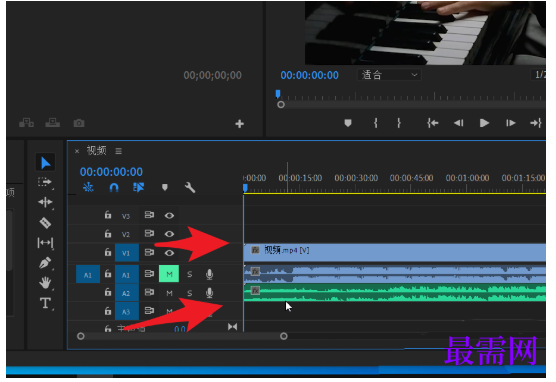
Task: Select the Selection tool arrow
Action: [45, 163]
